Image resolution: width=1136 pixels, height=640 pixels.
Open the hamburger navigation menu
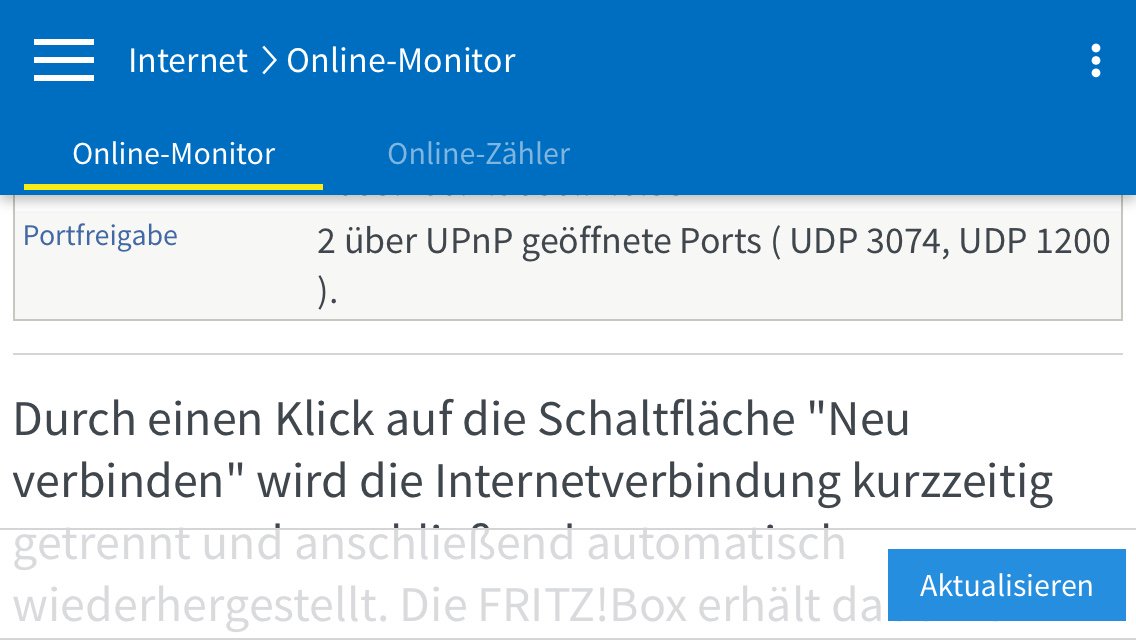(64, 60)
